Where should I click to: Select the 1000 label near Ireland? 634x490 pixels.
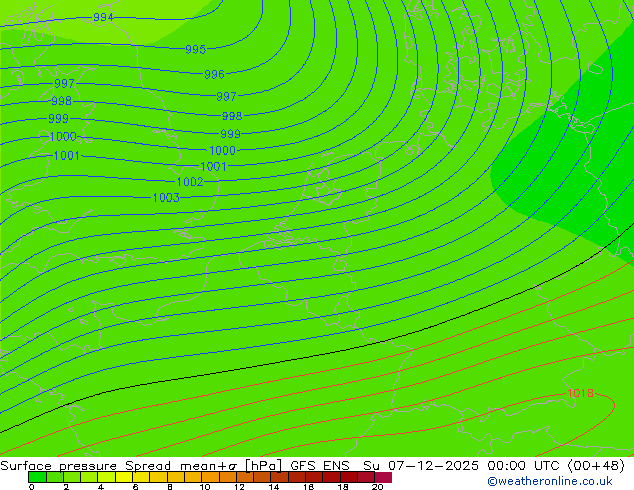63,137
